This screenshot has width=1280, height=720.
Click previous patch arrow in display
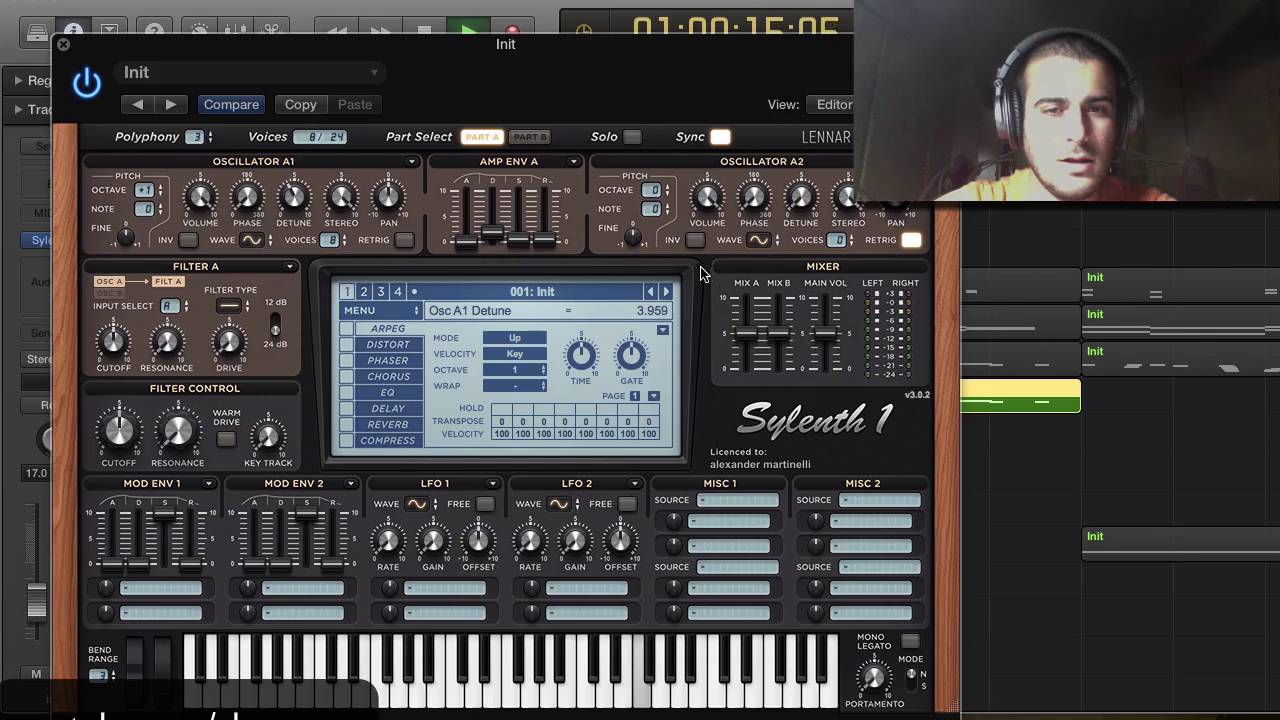point(650,292)
